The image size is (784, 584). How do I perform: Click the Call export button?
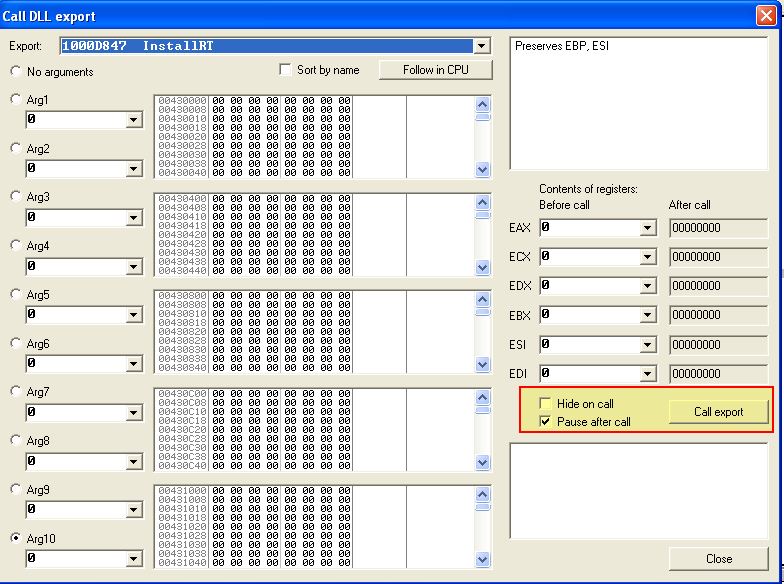pyautogui.click(x=718, y=412)
